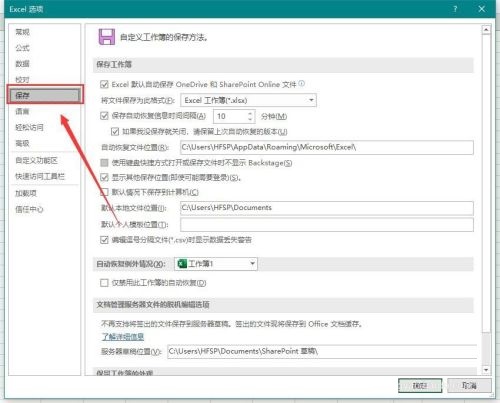500x403 pixels.
Task: Open the 了解详细信息 link
Action: pos(123,337)
